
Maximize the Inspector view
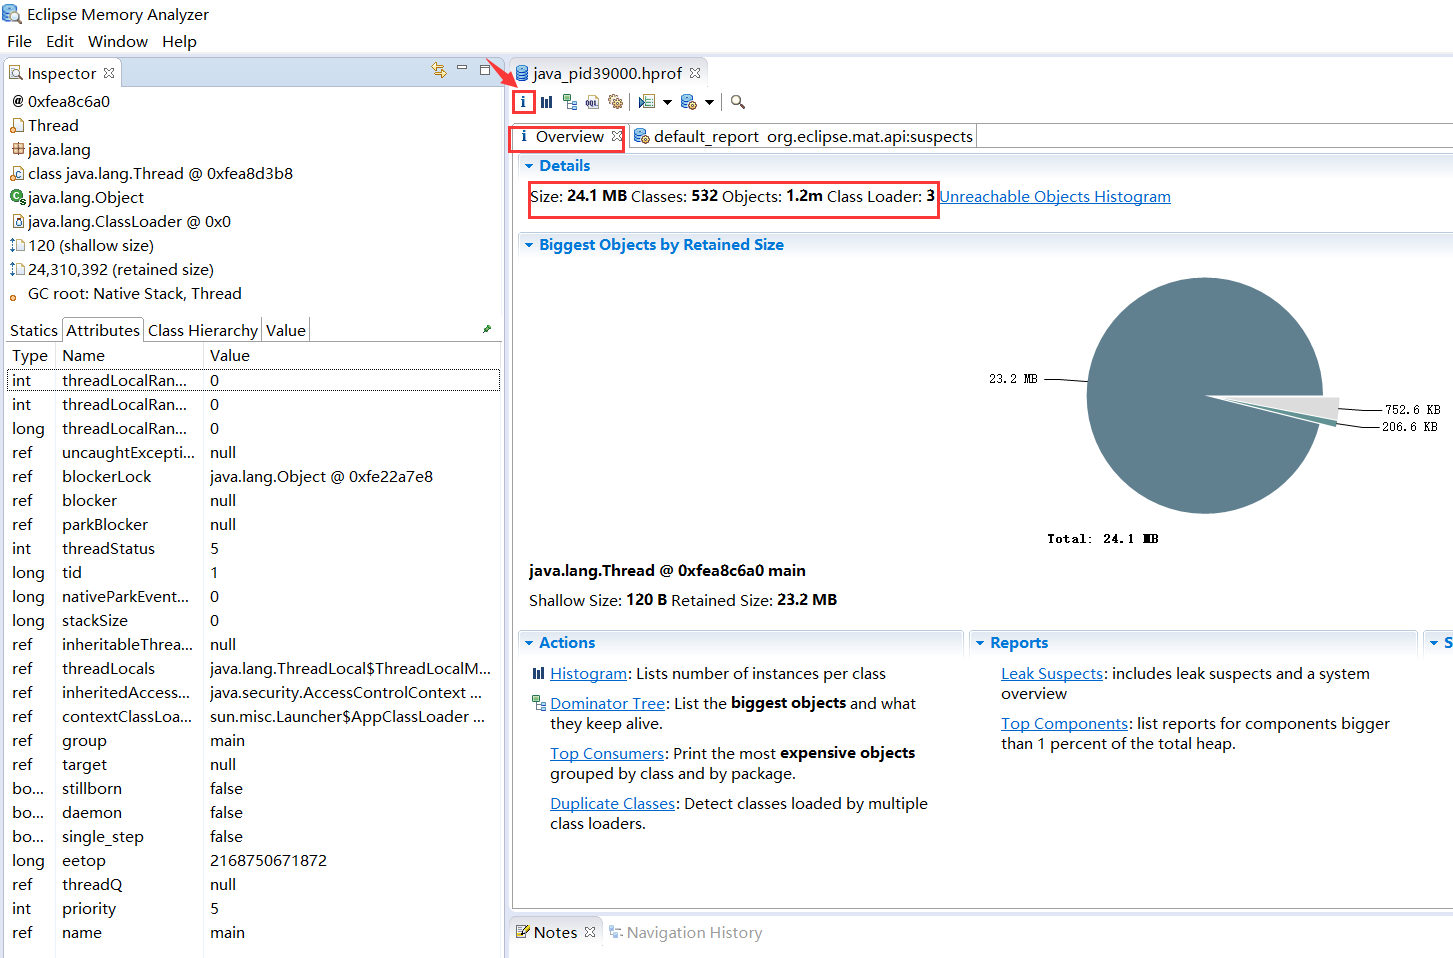(x=485, y=70)
